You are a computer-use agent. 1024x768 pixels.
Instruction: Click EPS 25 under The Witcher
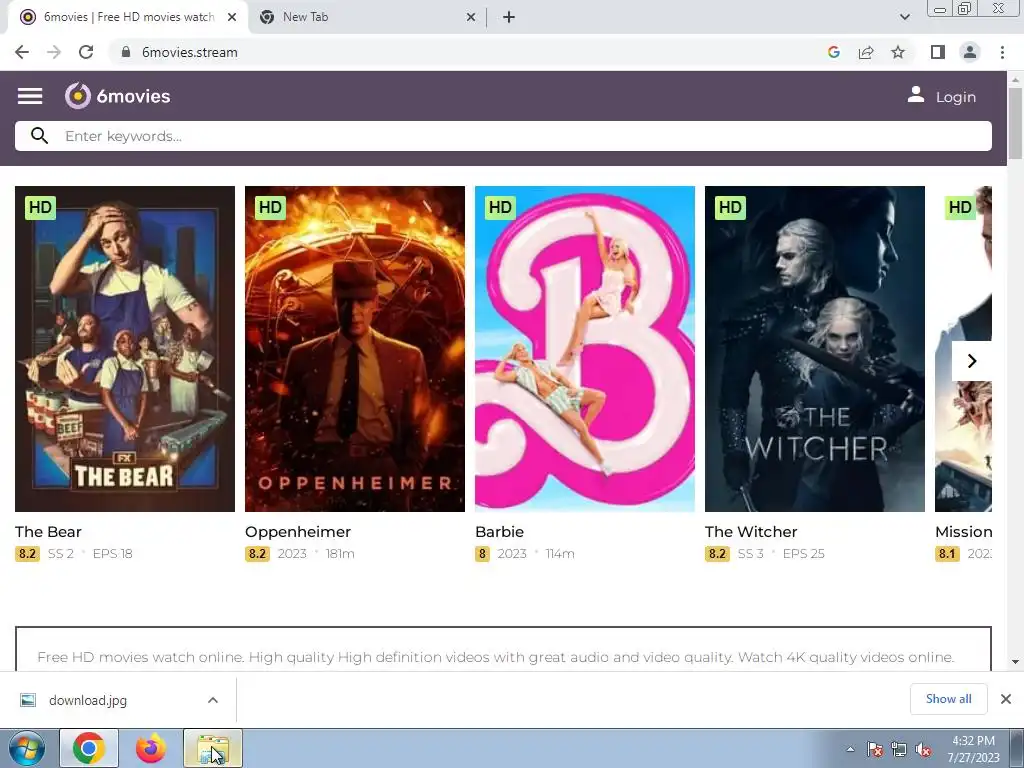point(803,554)
